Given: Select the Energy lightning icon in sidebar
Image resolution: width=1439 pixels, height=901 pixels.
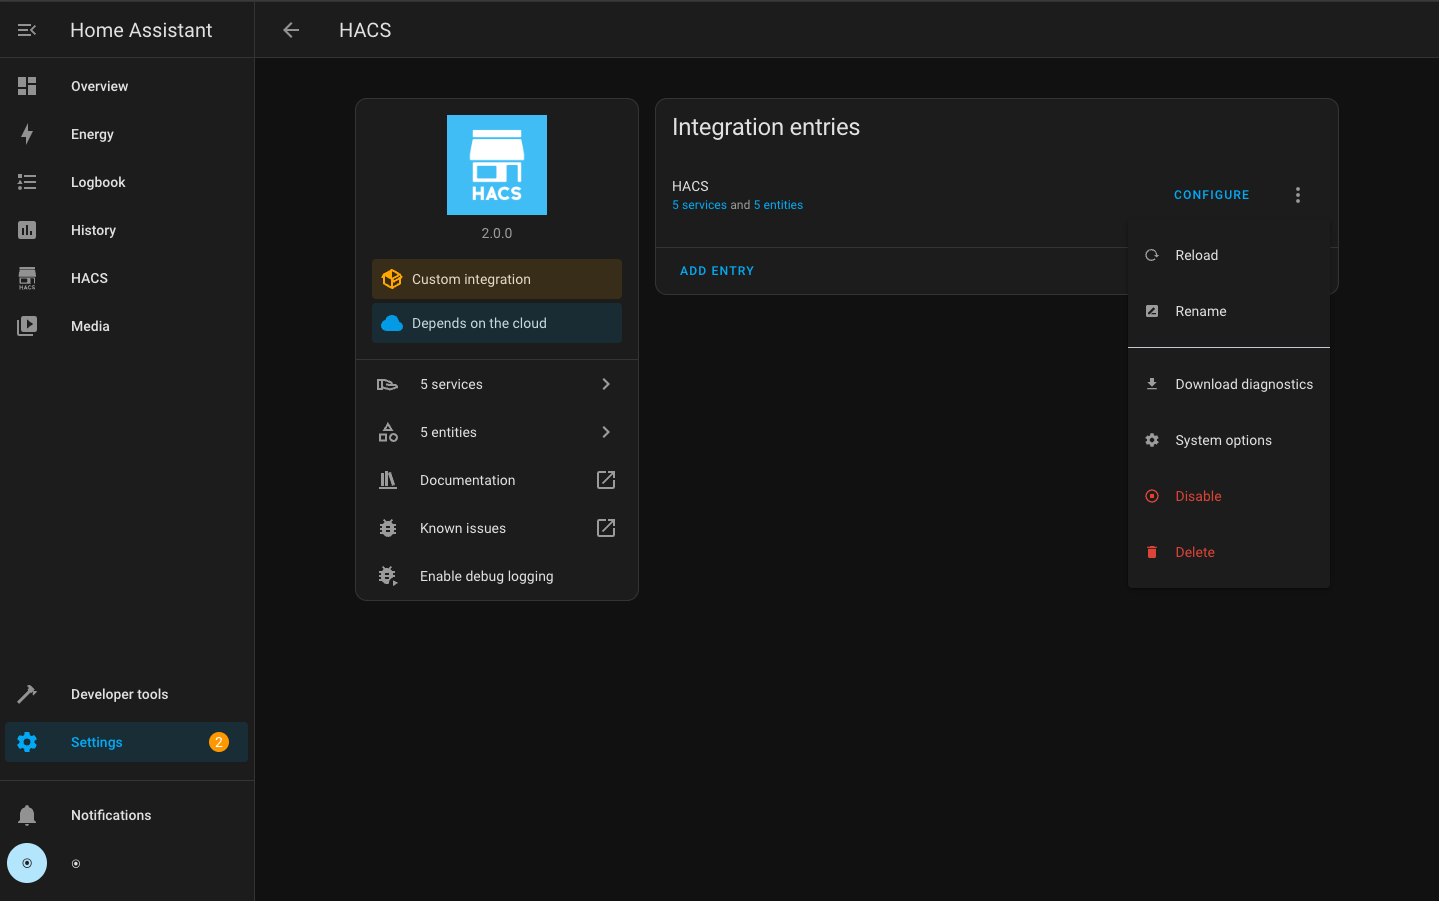Looking at the screenshot, I should point(27,134).
